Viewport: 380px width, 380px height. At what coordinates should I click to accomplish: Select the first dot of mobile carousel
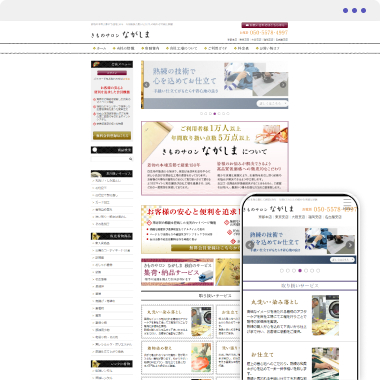282,271
